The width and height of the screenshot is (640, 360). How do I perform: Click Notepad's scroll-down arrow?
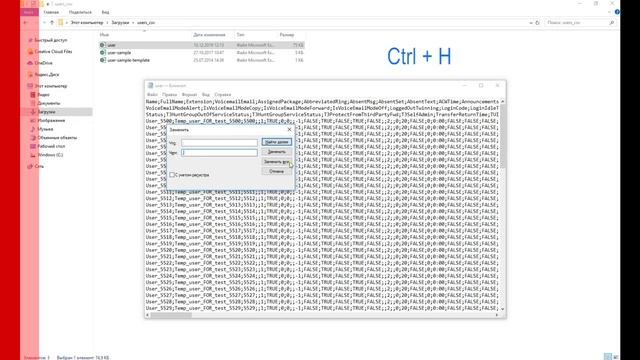pyautogui.click(x=502, y=309)
